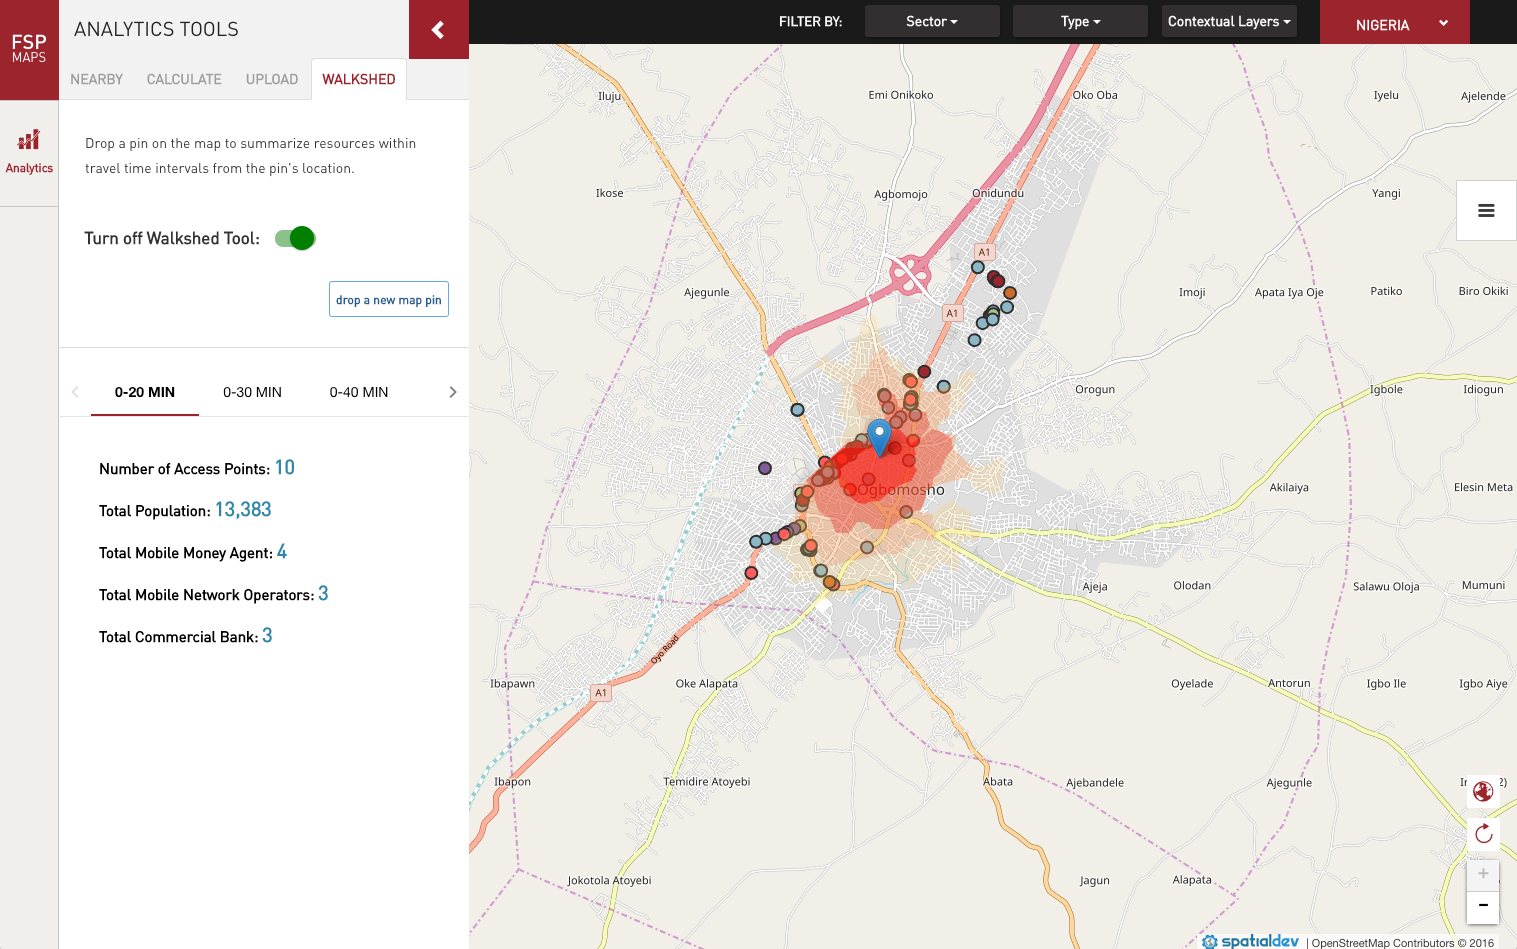Open the OpenStreetMap Contributors attribution link
The height and width of the screenshot is (949, 1517).
1403,942
